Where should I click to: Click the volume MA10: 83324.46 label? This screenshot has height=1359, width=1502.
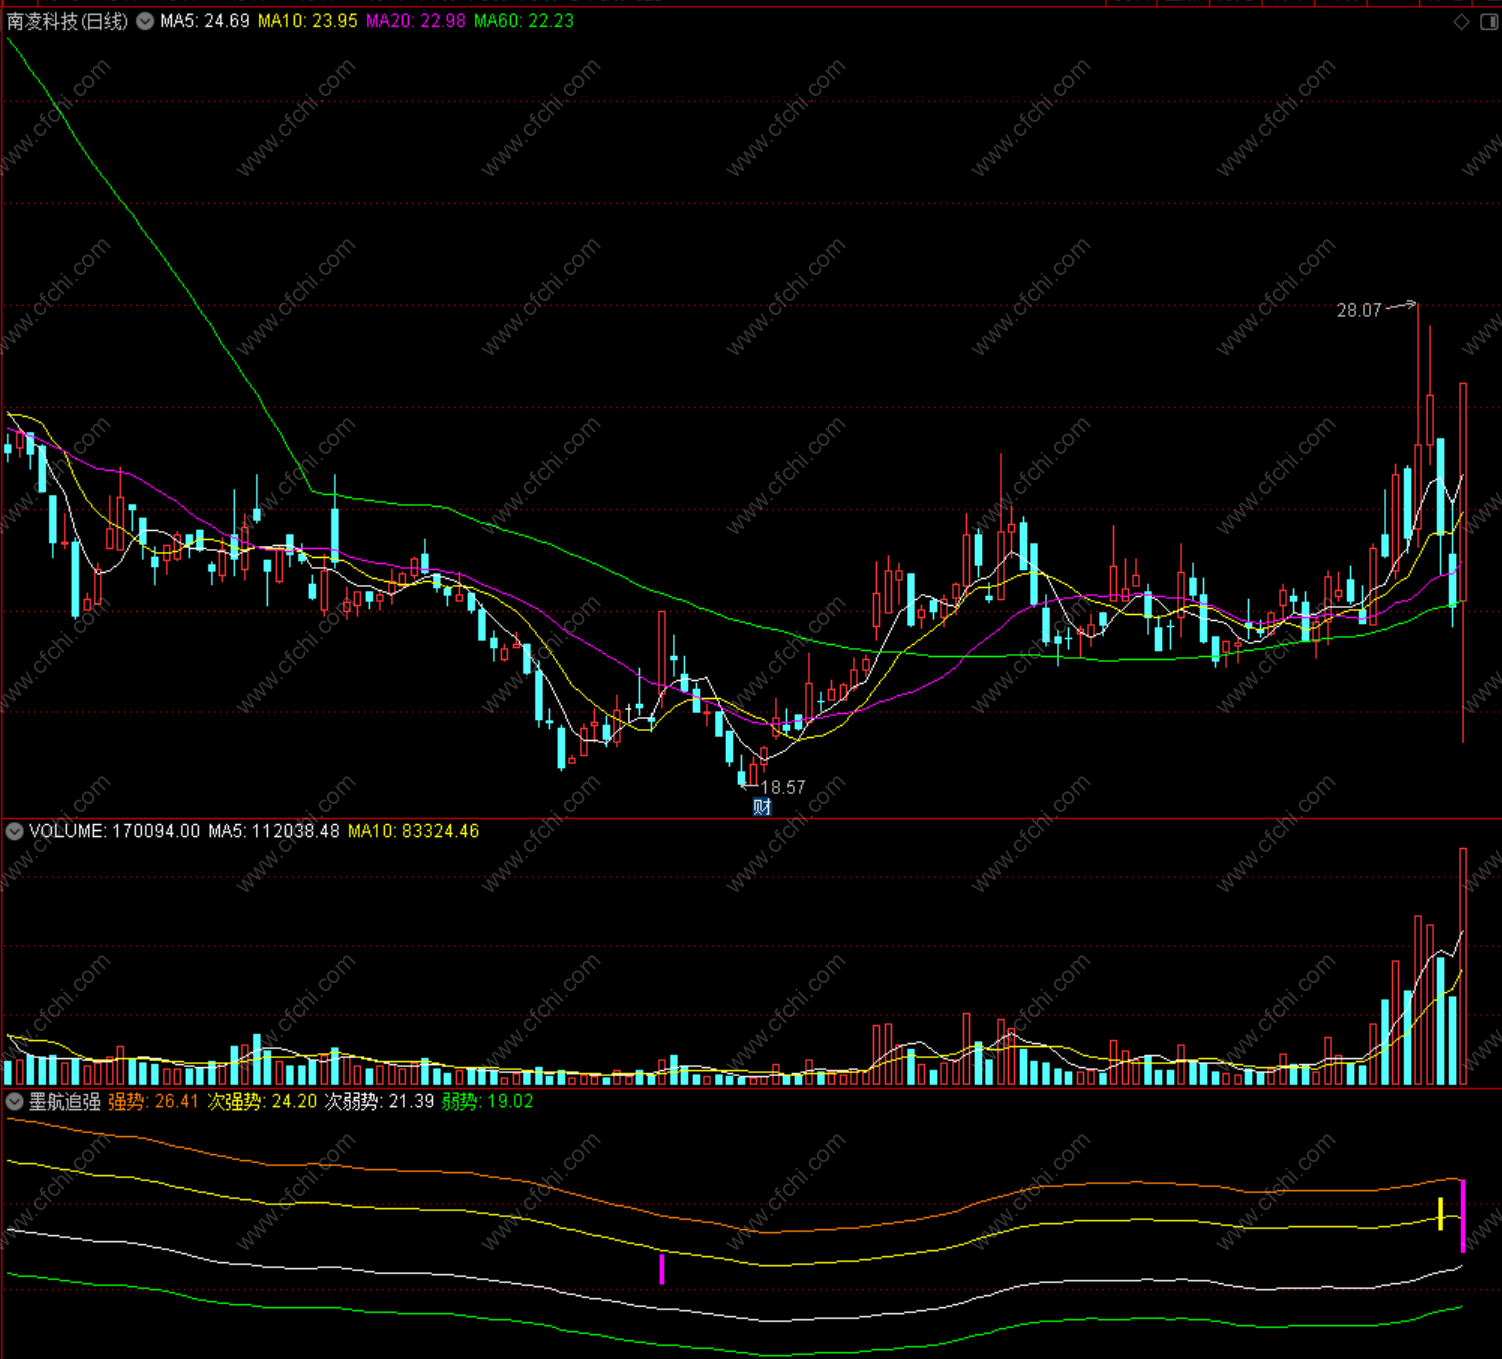[413, 831]
